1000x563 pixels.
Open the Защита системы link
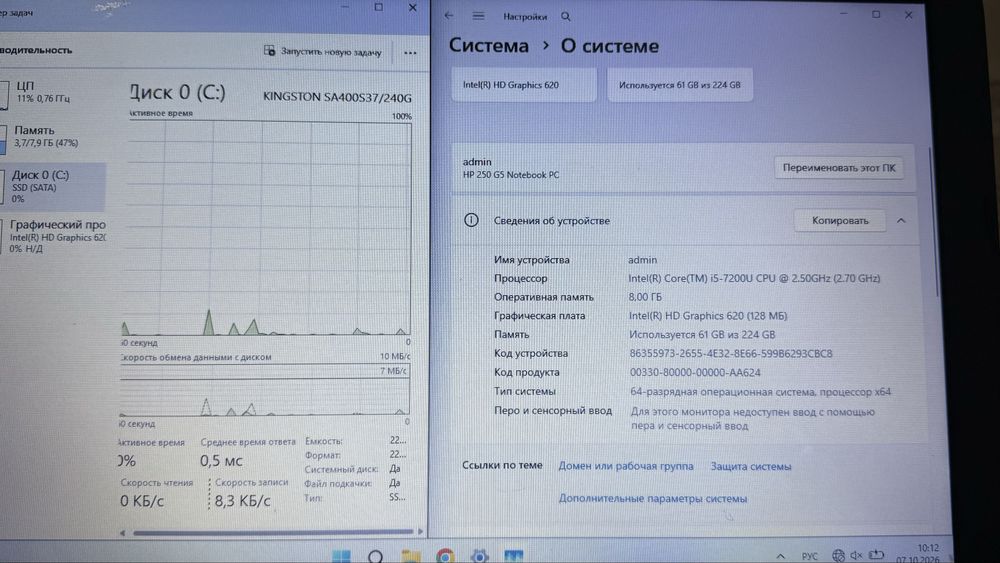[x=751, y=467]
